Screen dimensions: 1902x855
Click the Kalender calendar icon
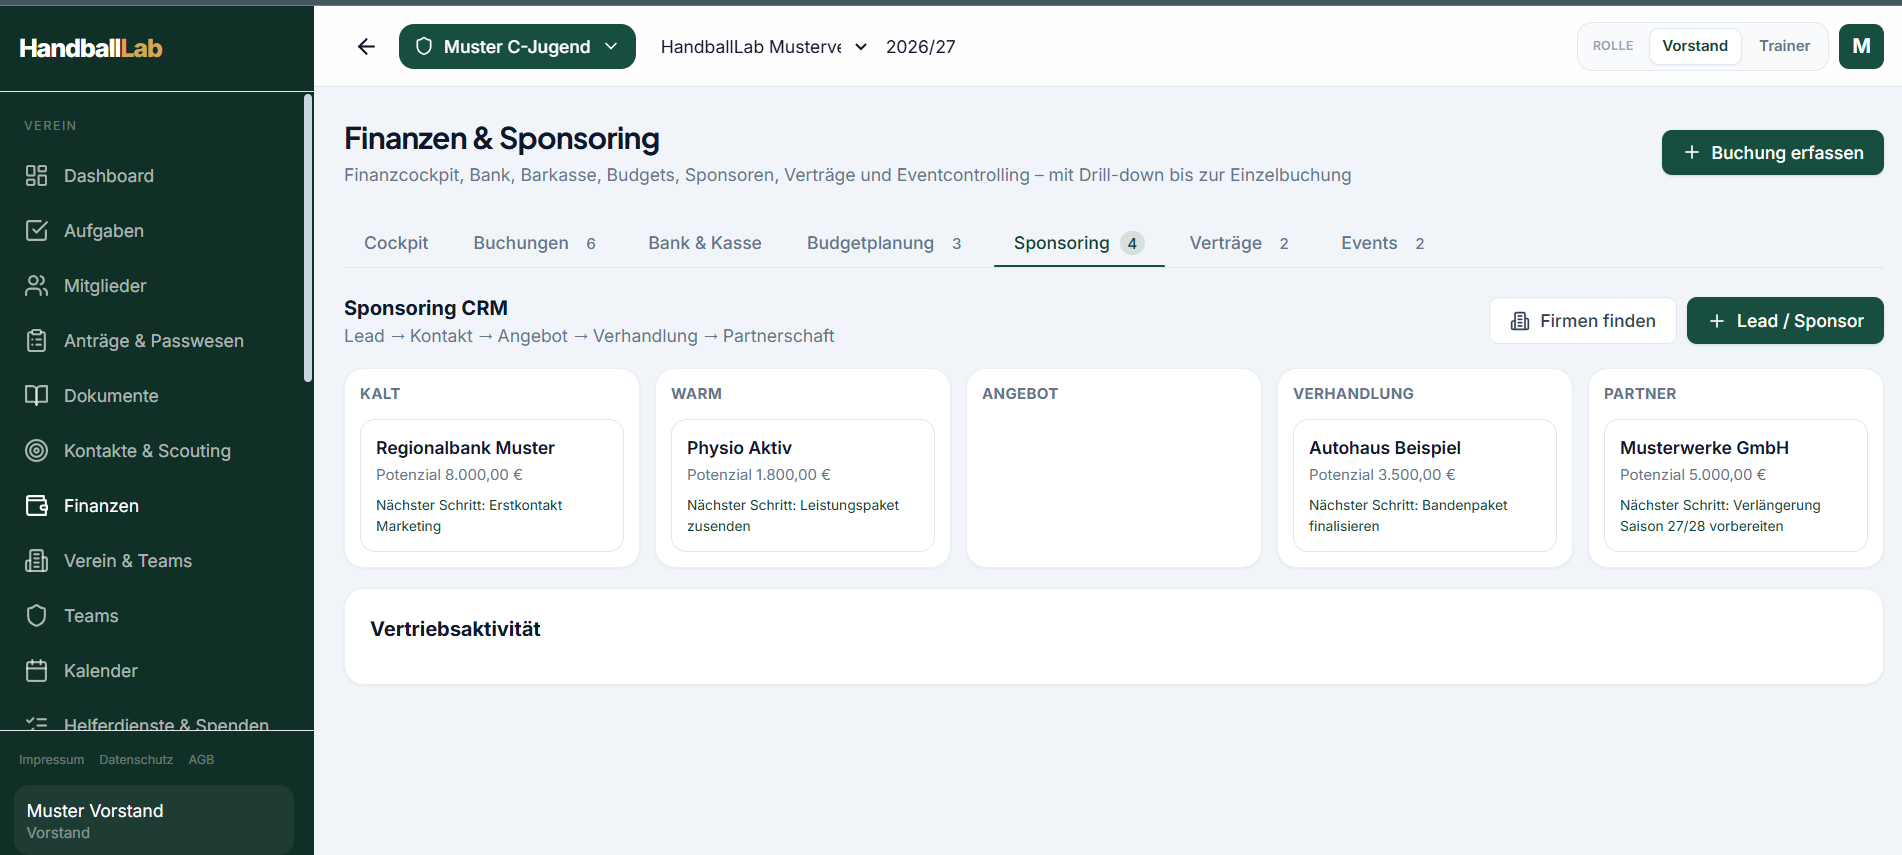(36, 671)
